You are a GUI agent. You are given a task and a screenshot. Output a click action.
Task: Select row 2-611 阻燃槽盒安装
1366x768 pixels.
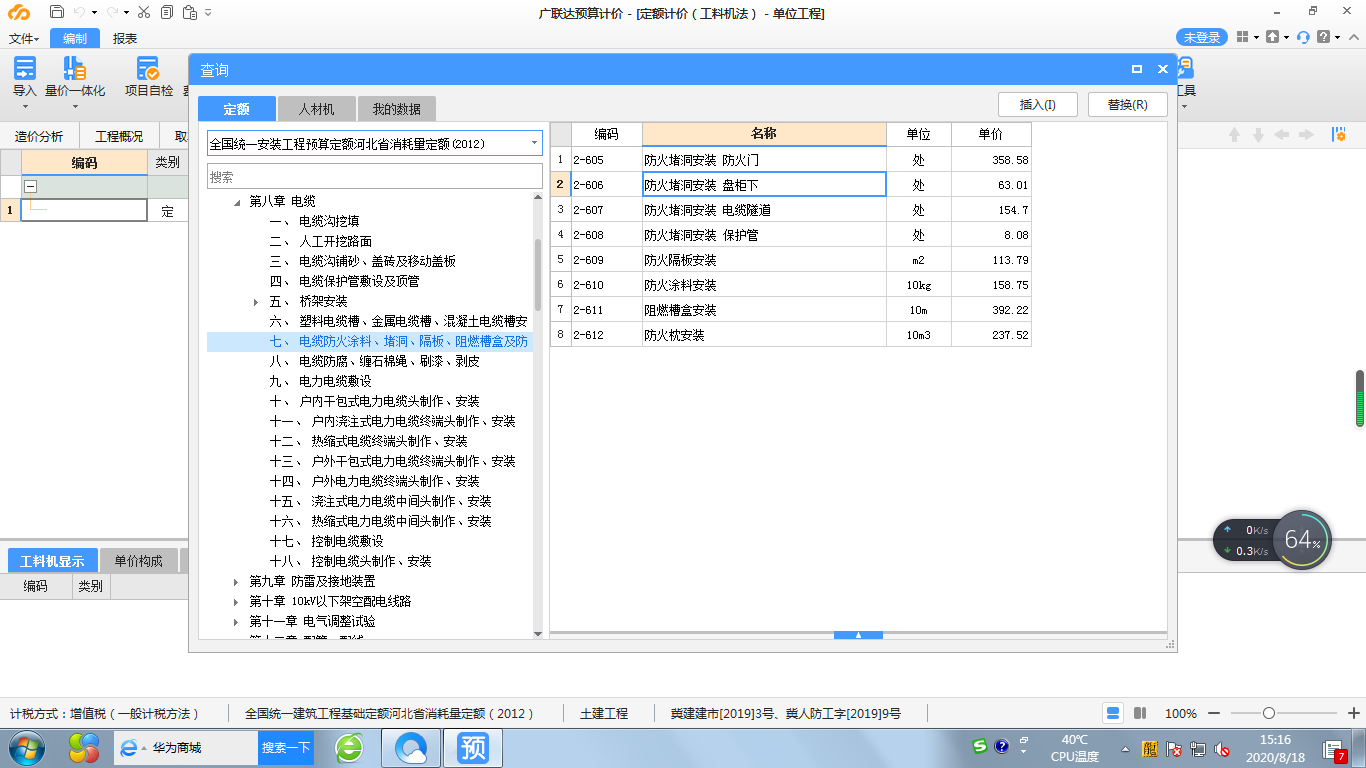point(790,310)
